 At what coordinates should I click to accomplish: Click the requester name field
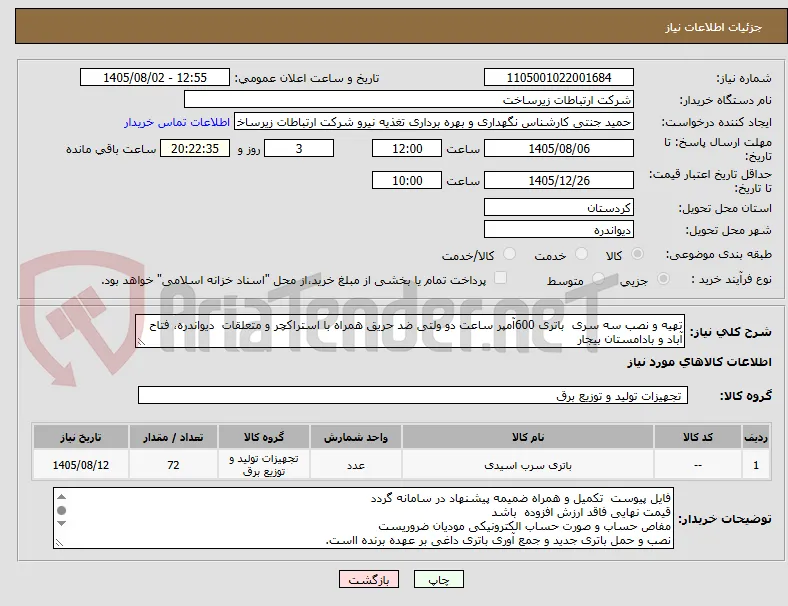tap(434, 122)
